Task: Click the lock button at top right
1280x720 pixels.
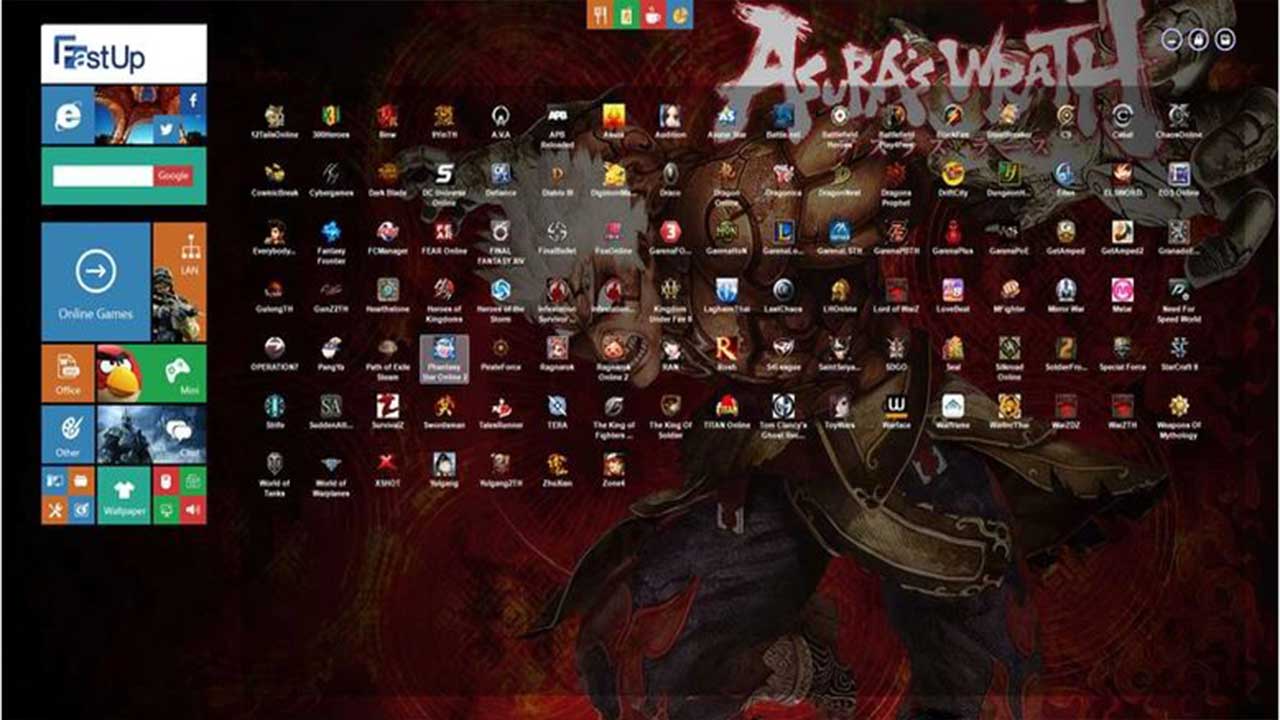Action: [1198, 39]
